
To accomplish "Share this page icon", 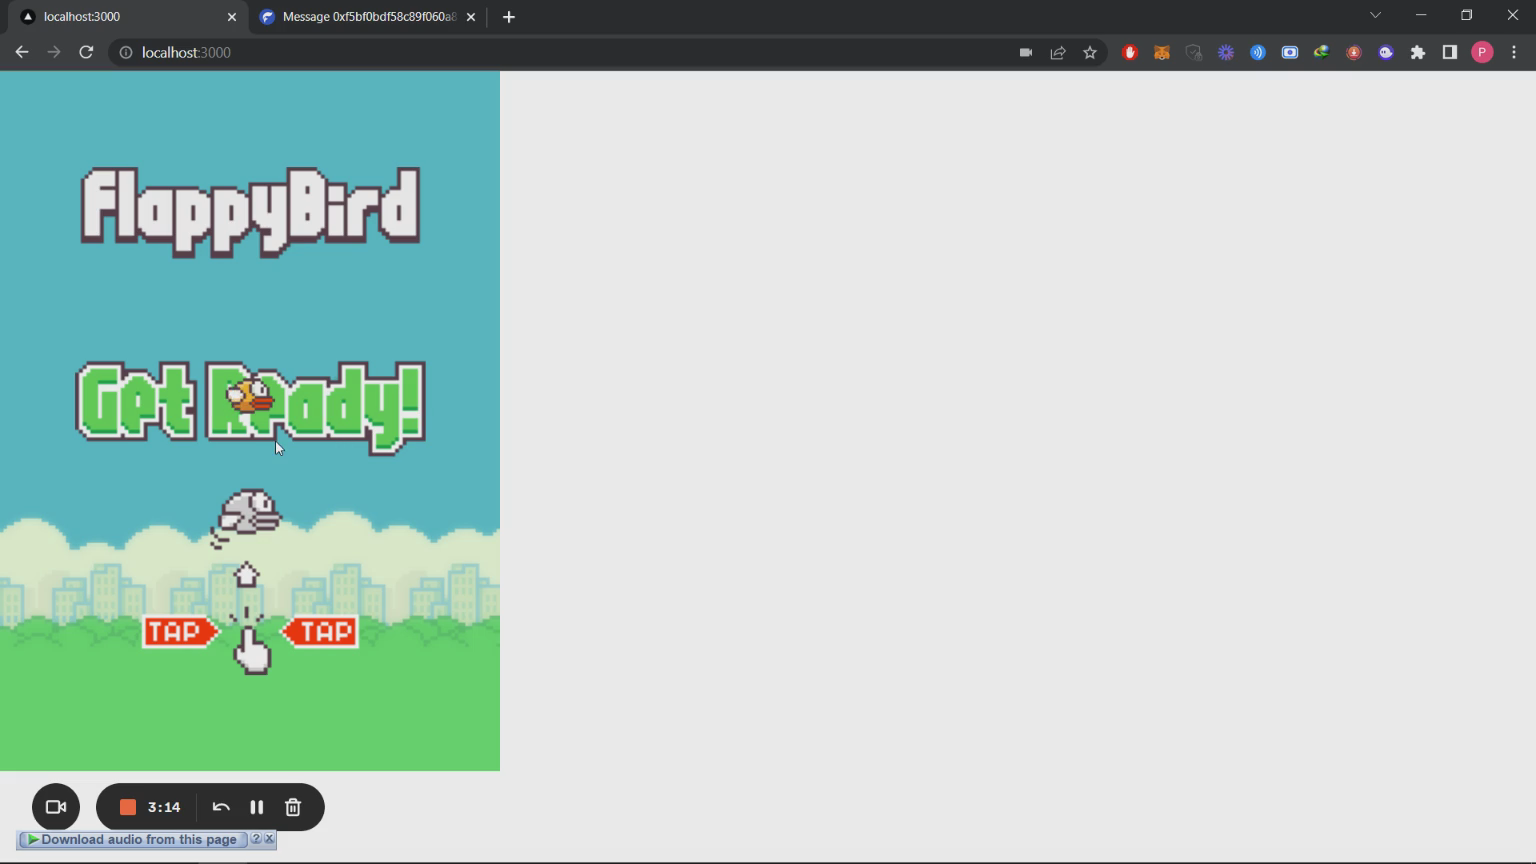I will (1057, 52).
